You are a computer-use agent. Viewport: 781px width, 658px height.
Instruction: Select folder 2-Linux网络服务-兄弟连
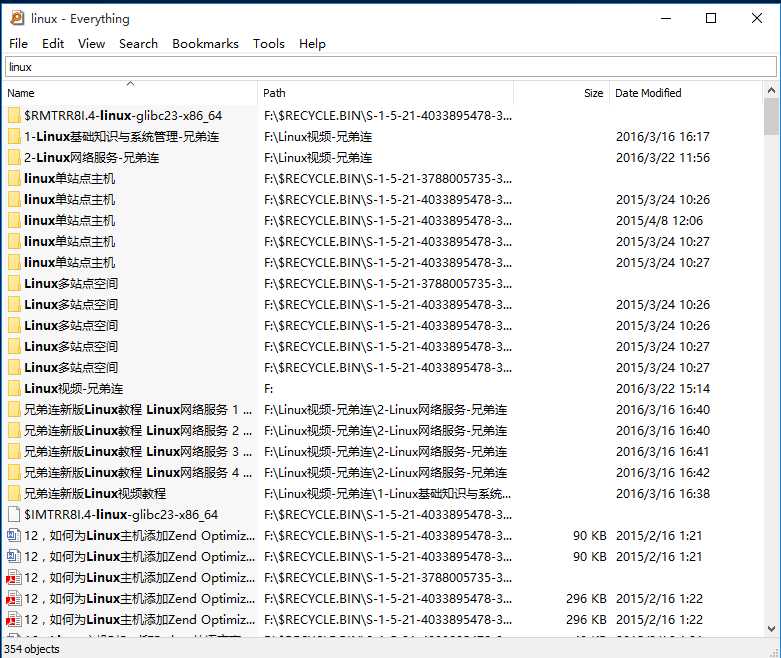point(92,157)
